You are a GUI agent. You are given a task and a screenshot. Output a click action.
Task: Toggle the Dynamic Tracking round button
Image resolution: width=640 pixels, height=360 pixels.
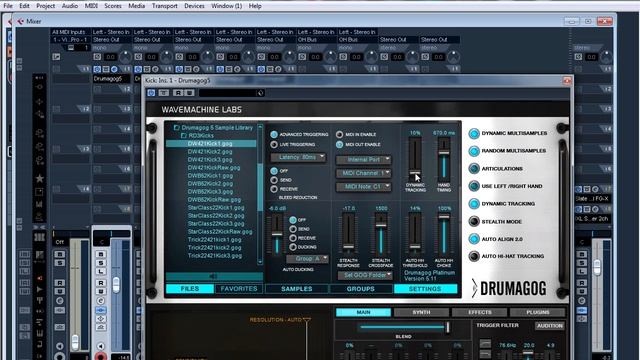474,204
